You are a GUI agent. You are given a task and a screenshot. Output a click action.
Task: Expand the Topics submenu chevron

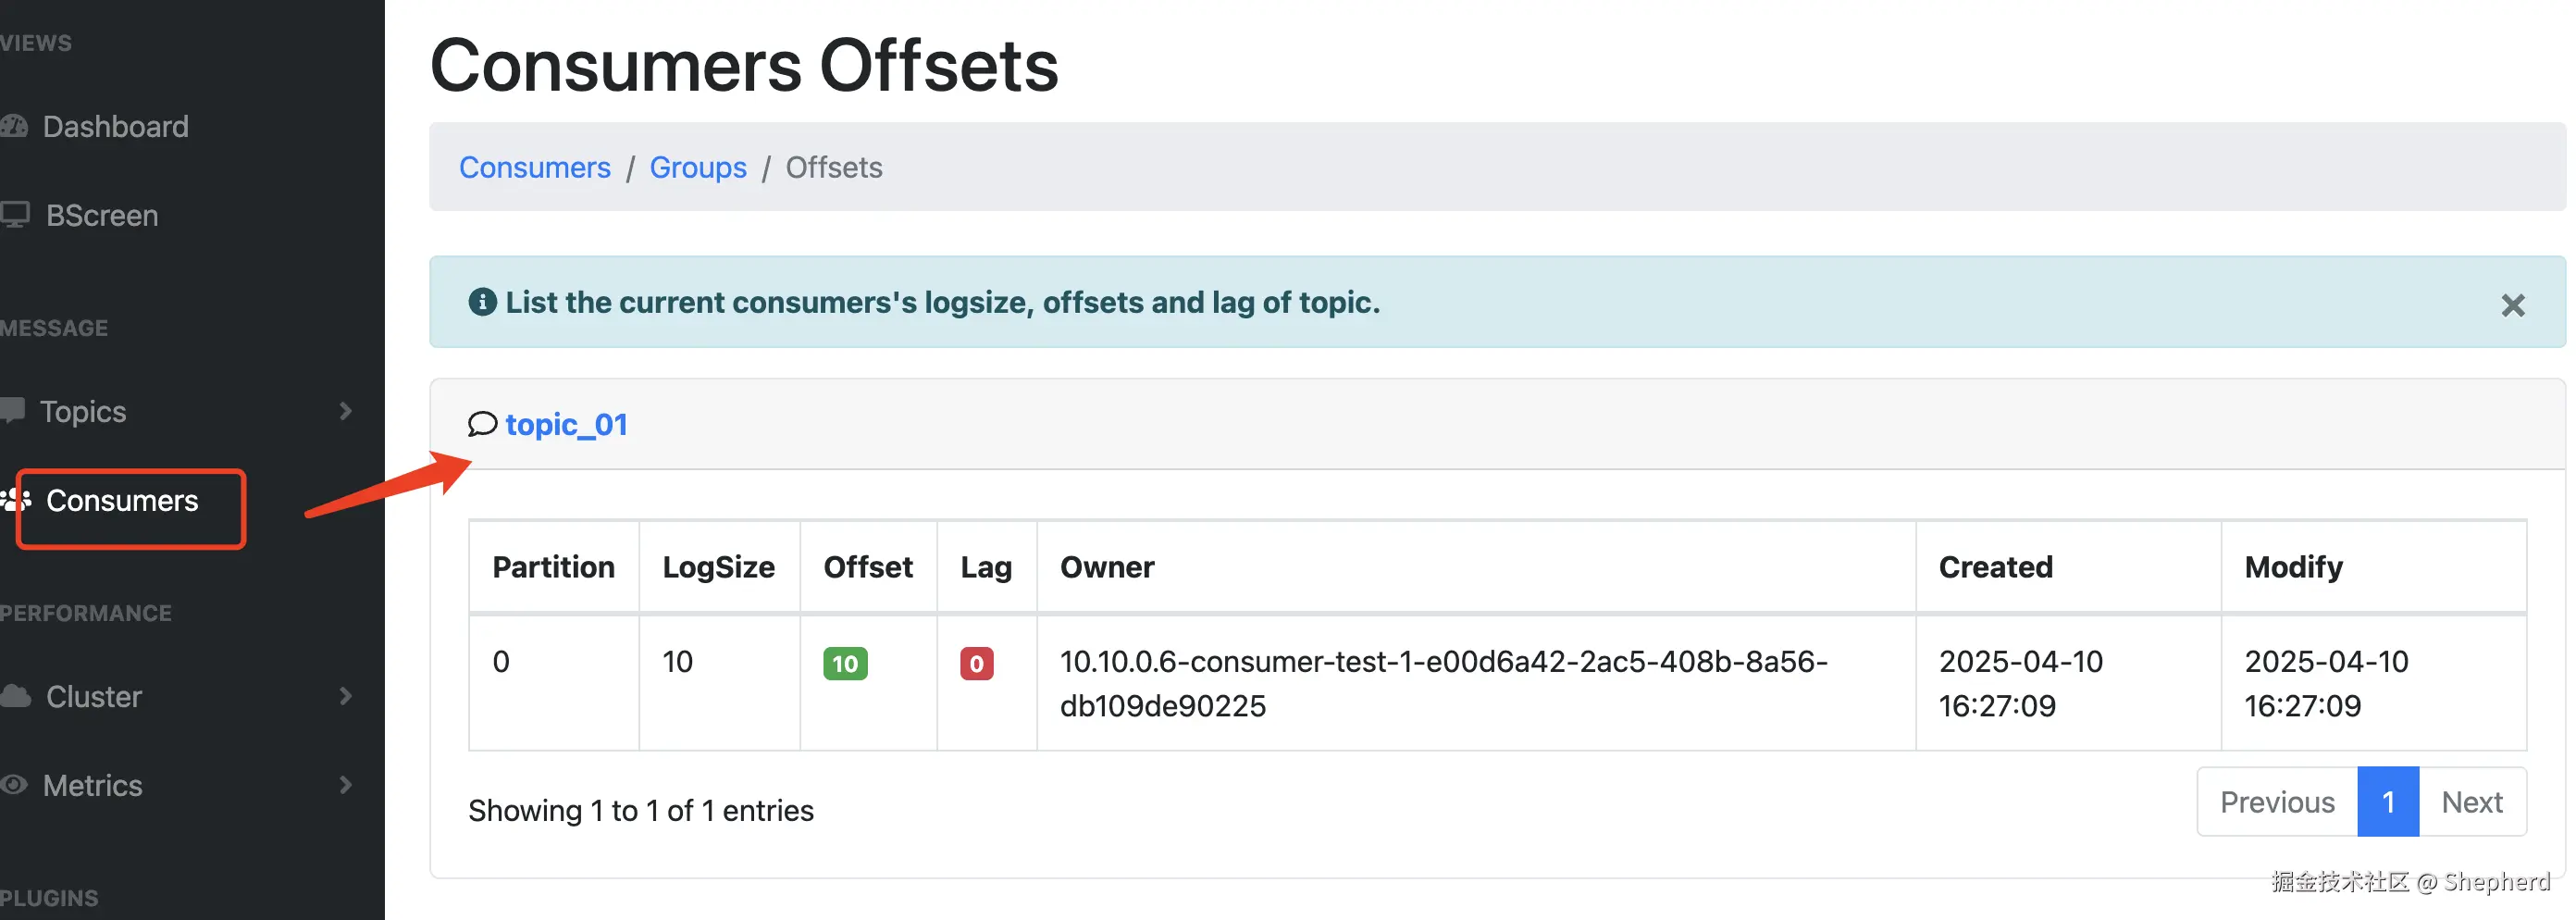pyautogui.click(x=346, y=411)
